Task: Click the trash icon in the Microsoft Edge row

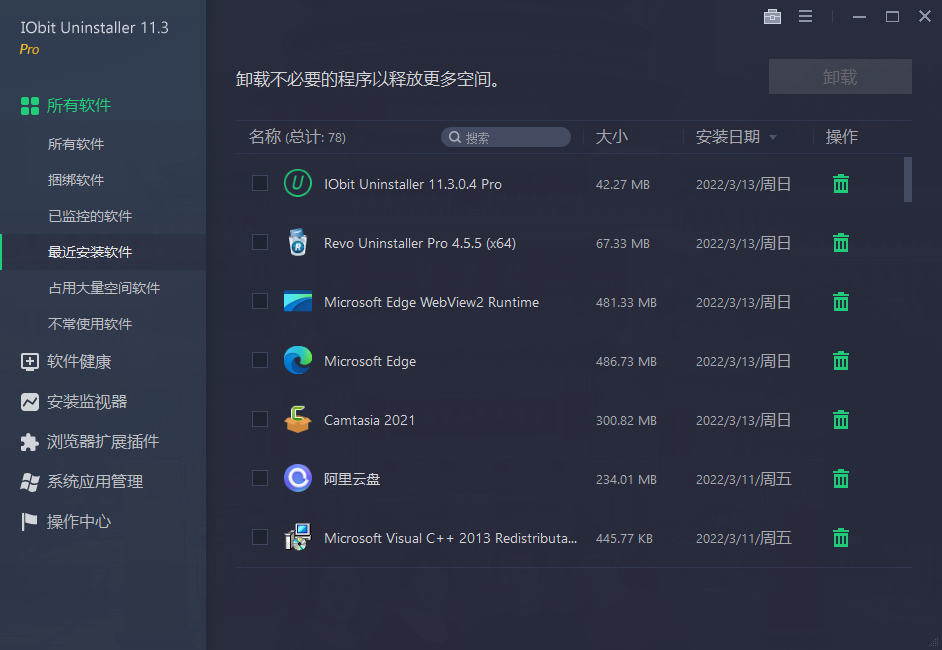Action: (840, 360)
